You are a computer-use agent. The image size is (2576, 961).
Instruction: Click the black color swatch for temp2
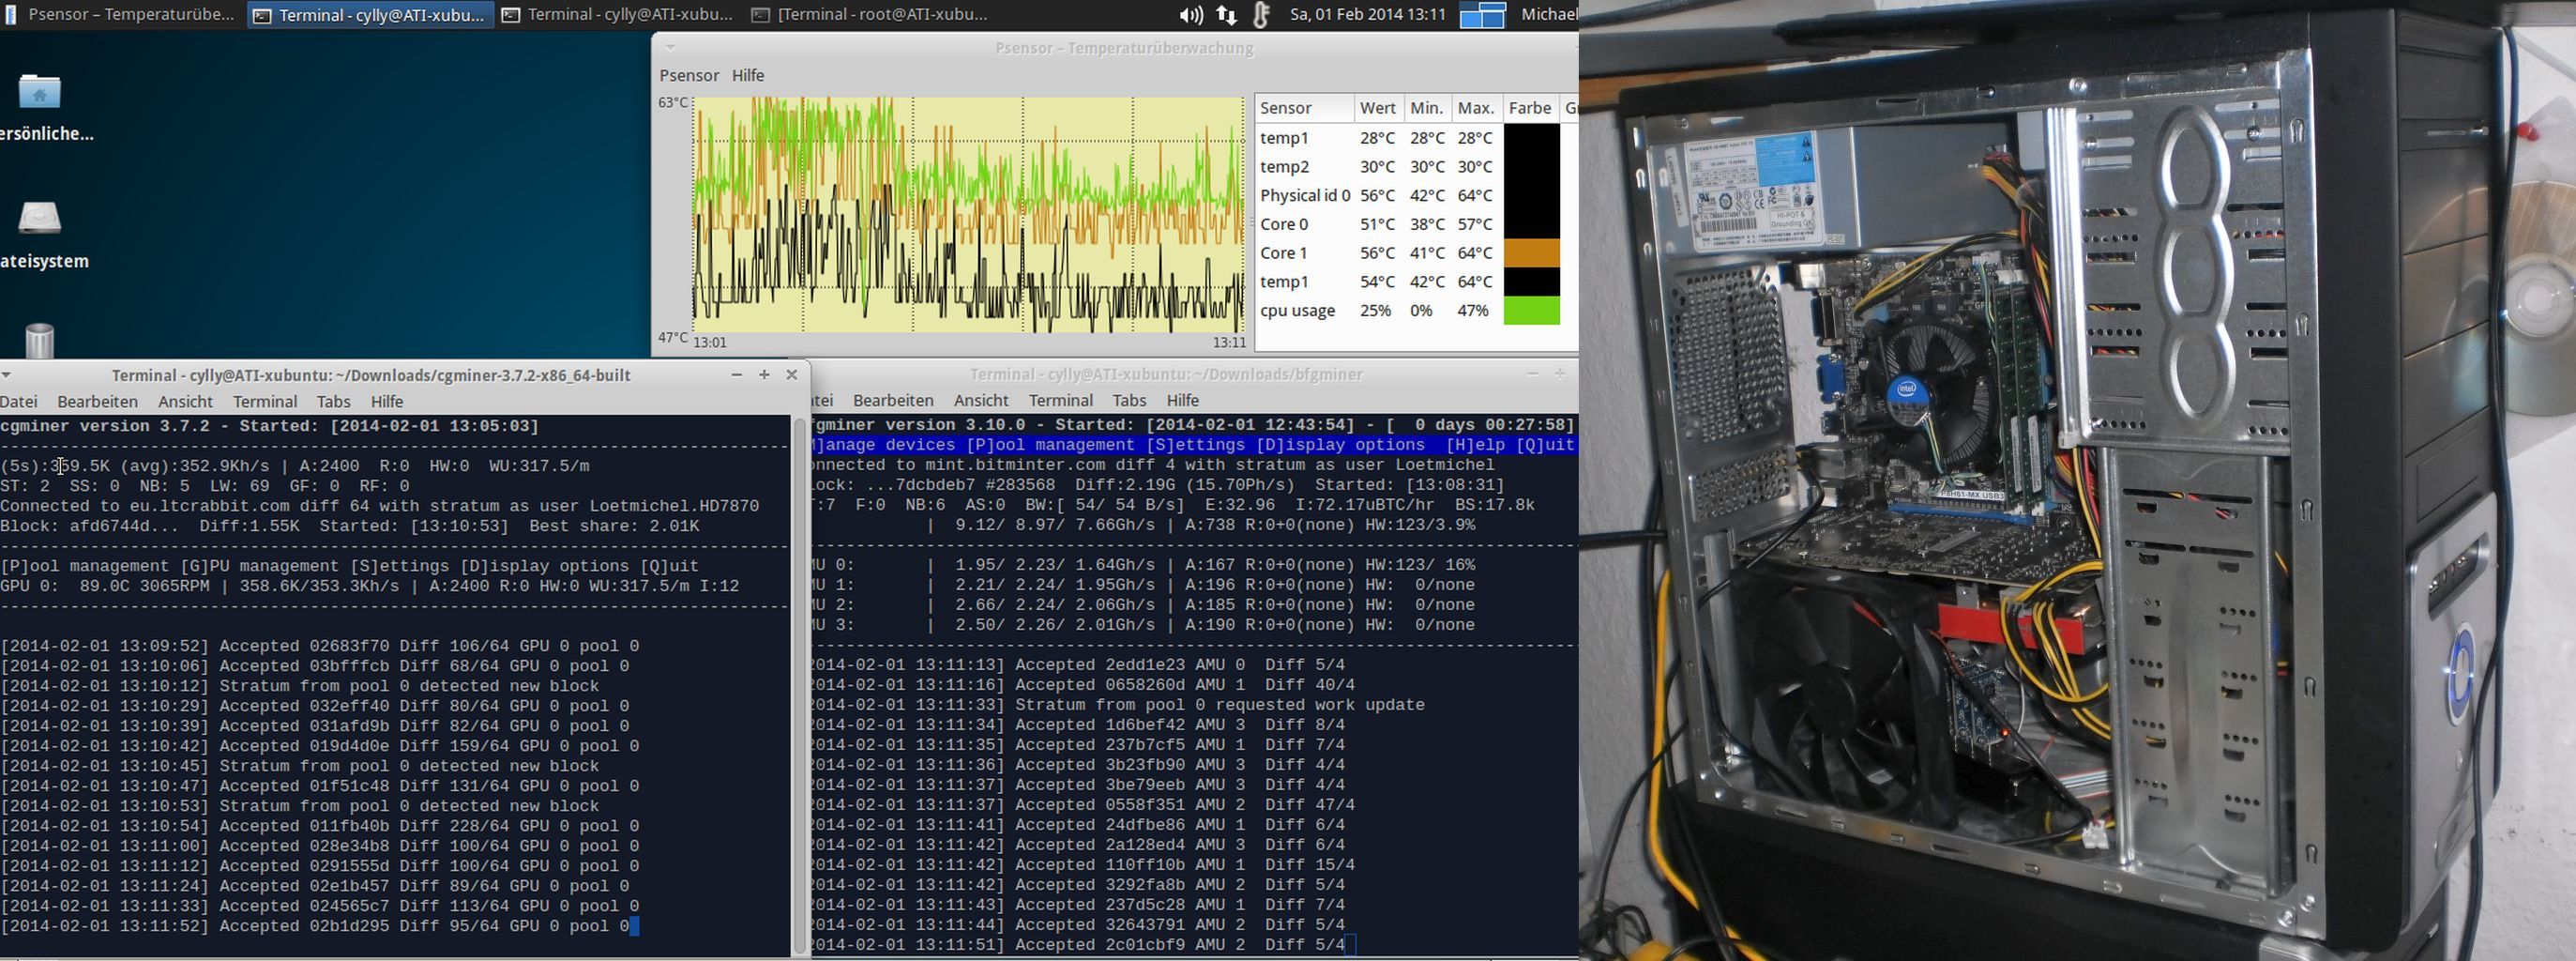pyautogui.click(x=1532, y=166)
